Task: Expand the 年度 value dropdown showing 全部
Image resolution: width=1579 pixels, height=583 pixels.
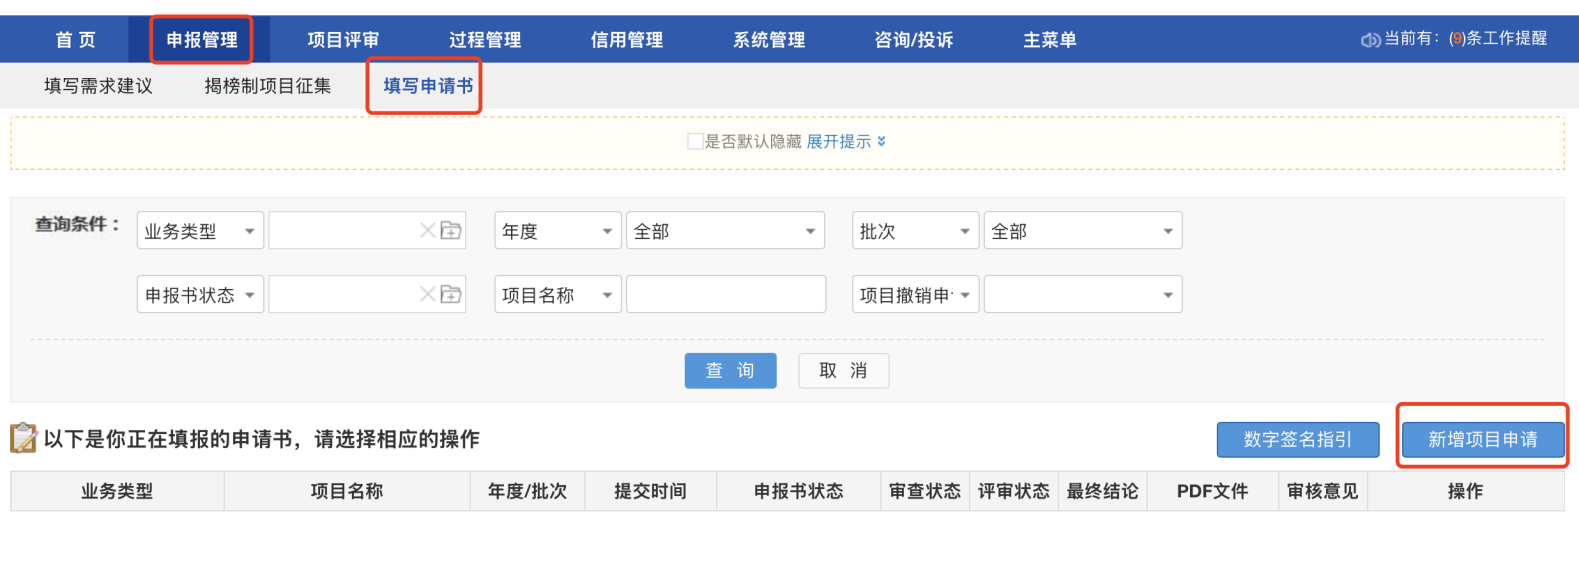Action: pyautogui.click(x=725, y=231)
